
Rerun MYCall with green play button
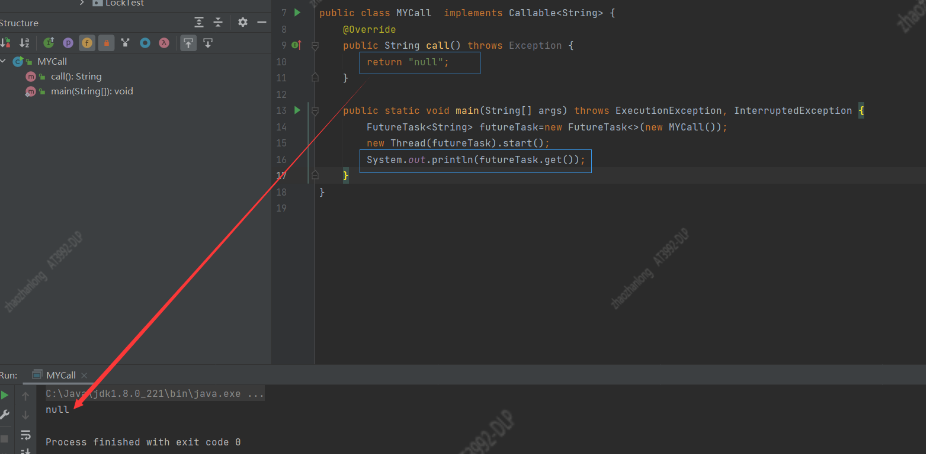pos(5,396)
